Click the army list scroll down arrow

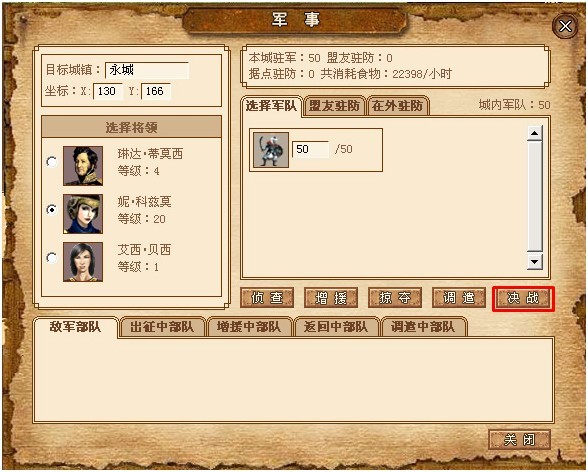[535, 262]
